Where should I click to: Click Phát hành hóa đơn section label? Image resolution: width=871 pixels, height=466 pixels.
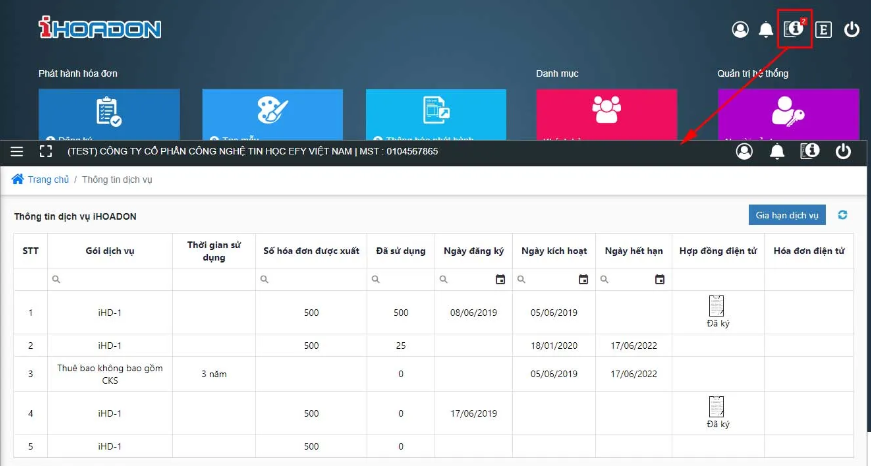tap(78, 73)
